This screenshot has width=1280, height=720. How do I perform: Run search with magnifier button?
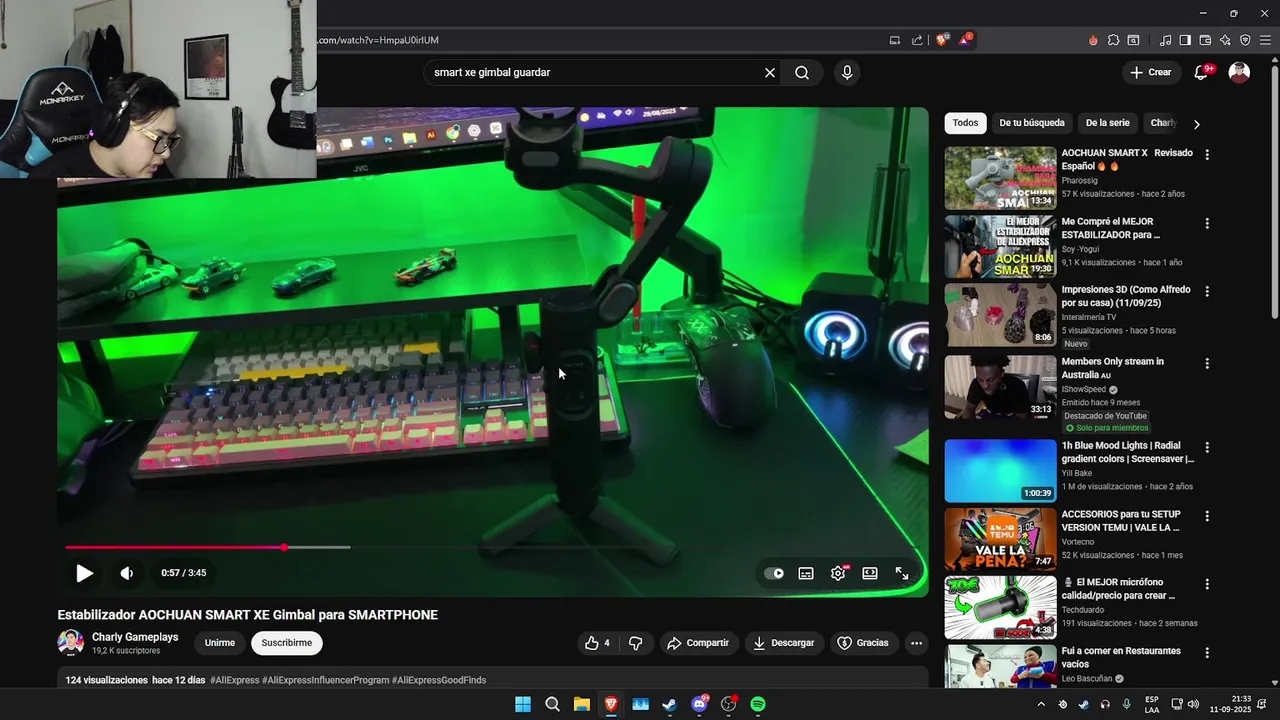pos(802,72)
